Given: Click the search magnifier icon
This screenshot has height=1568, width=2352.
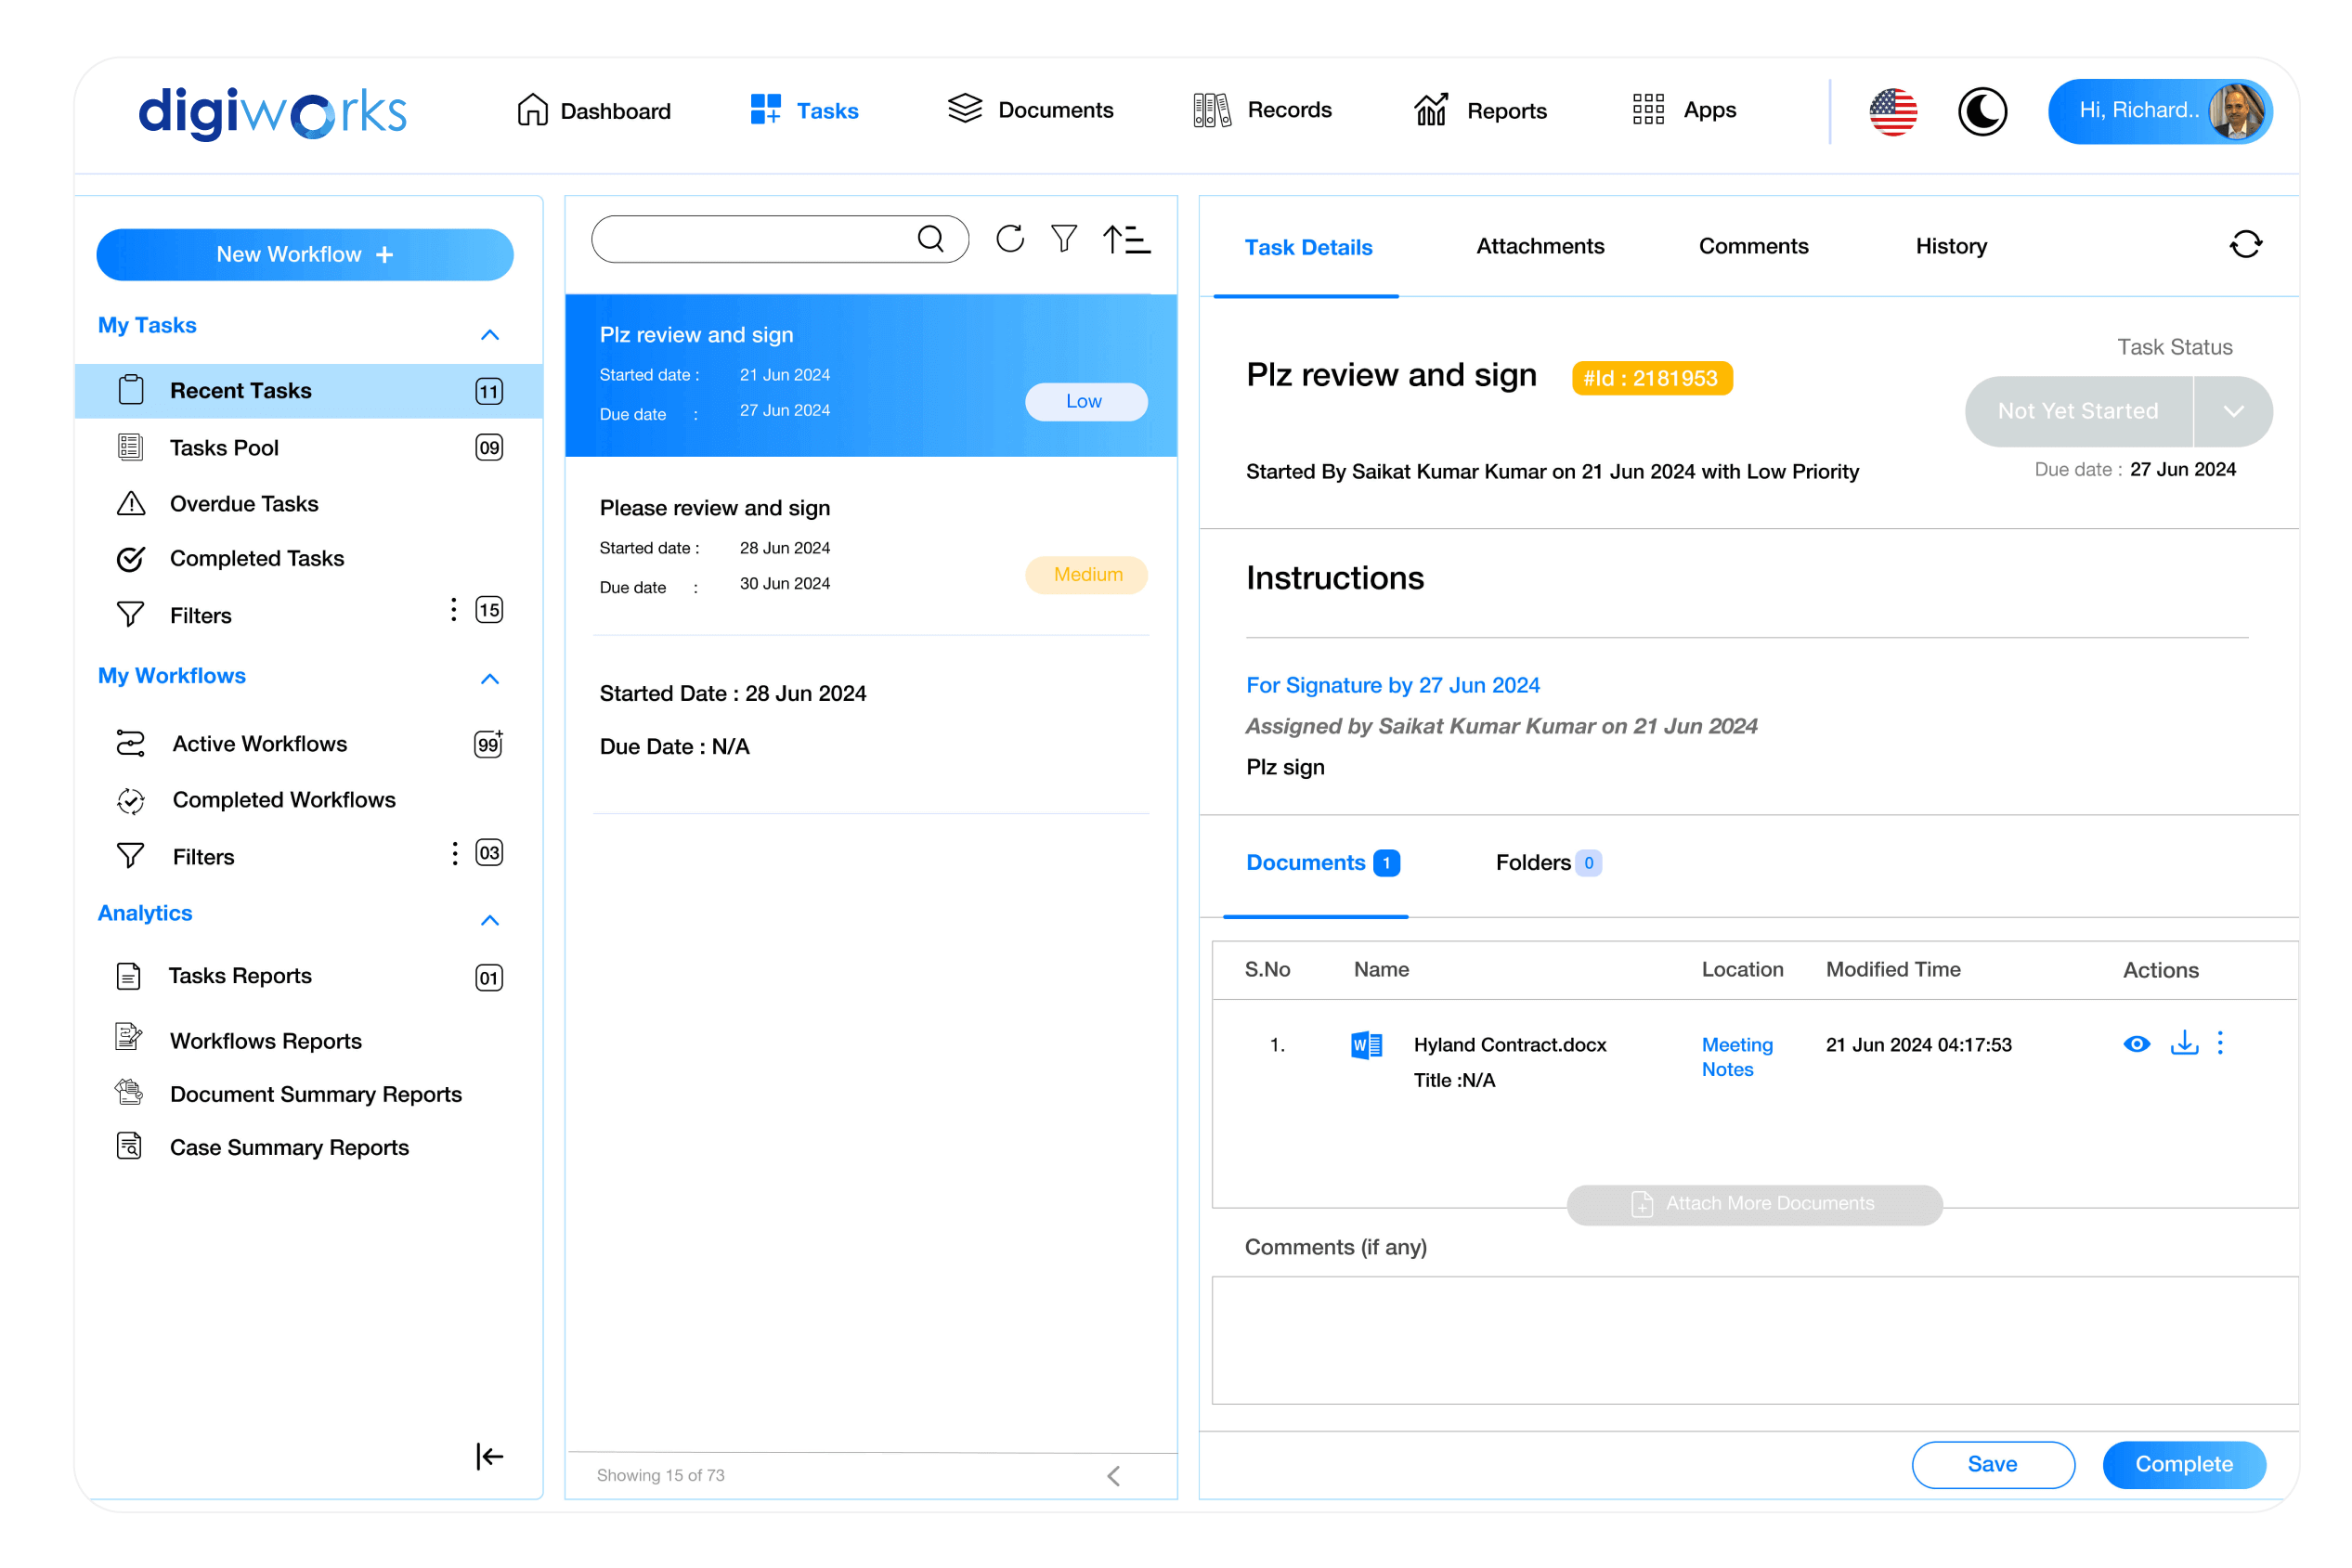Looking at the screenshot, I should [x=930, y=239].
